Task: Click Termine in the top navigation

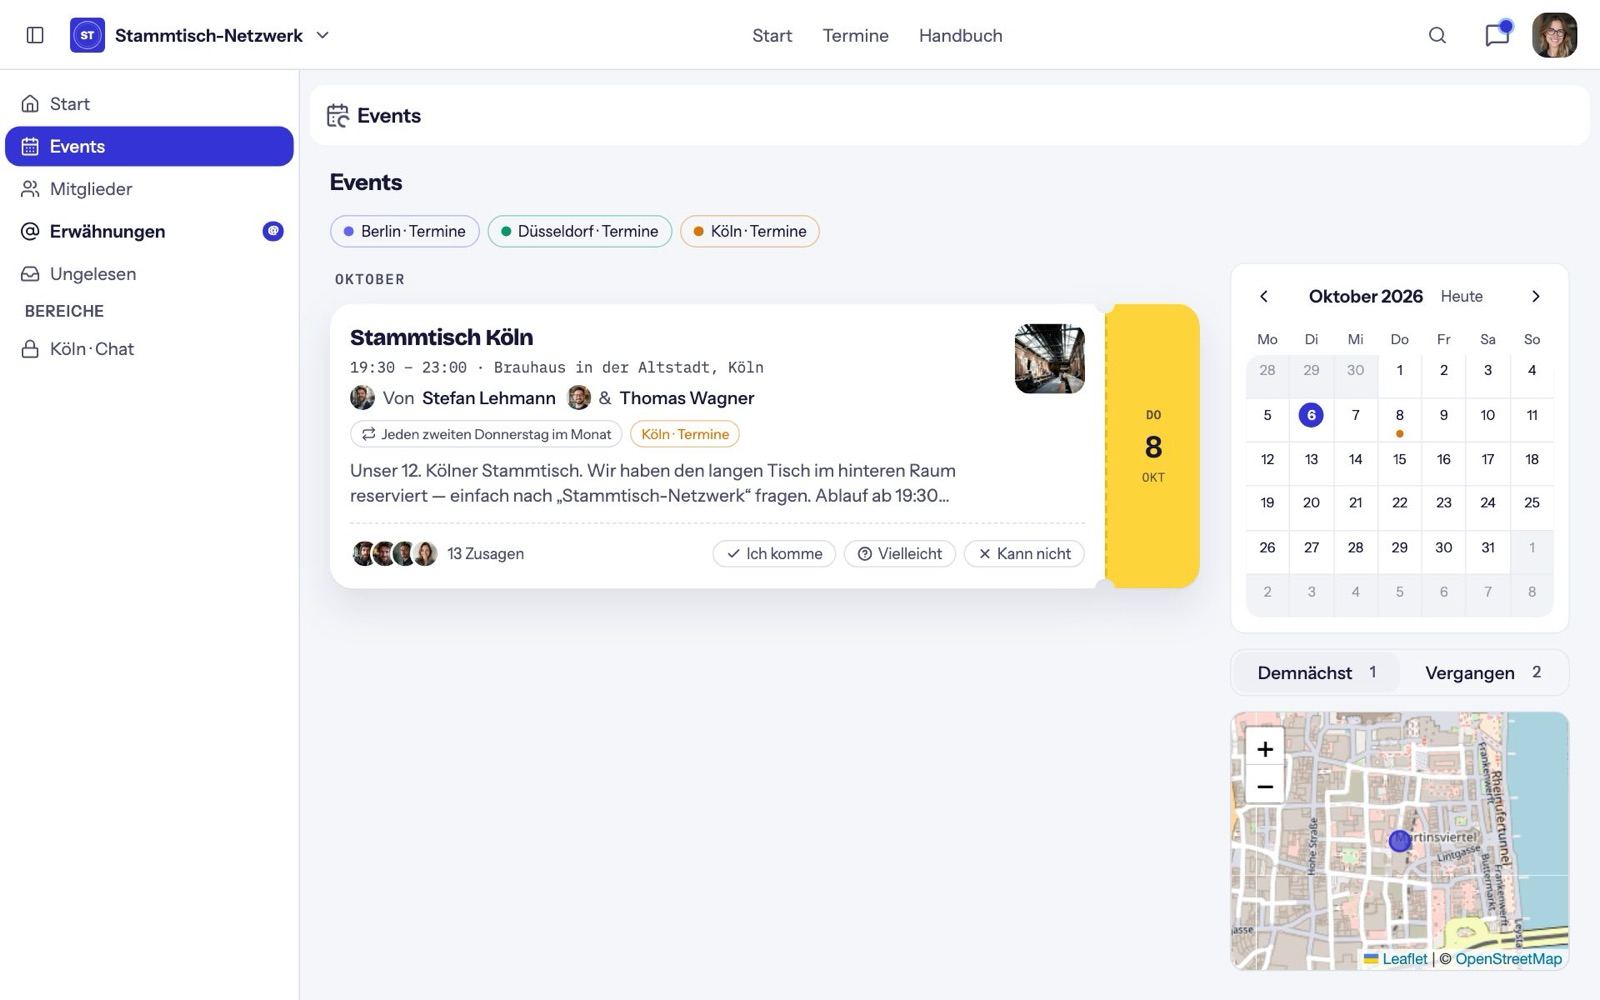Action: pyautogui.click(x=855, y=36)
